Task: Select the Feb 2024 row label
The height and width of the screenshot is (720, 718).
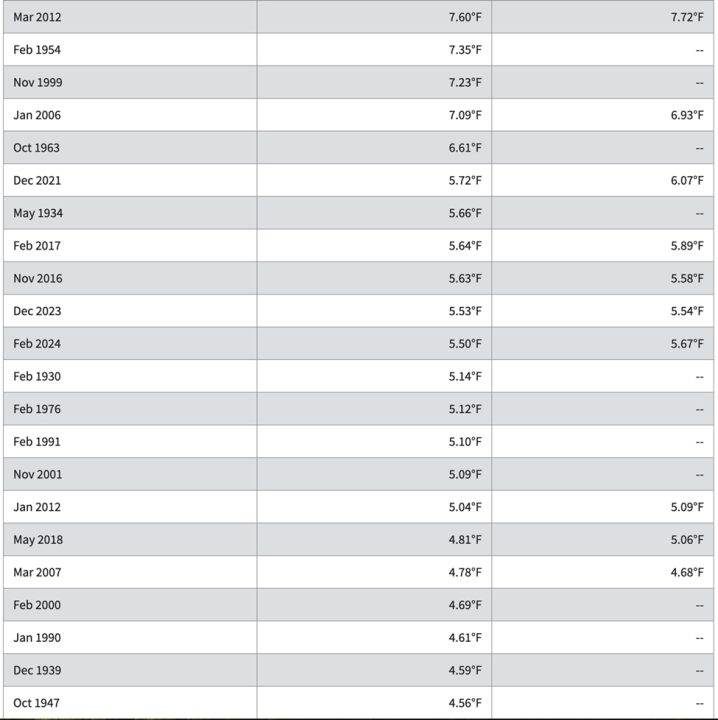Action: [x=37, y=343]
